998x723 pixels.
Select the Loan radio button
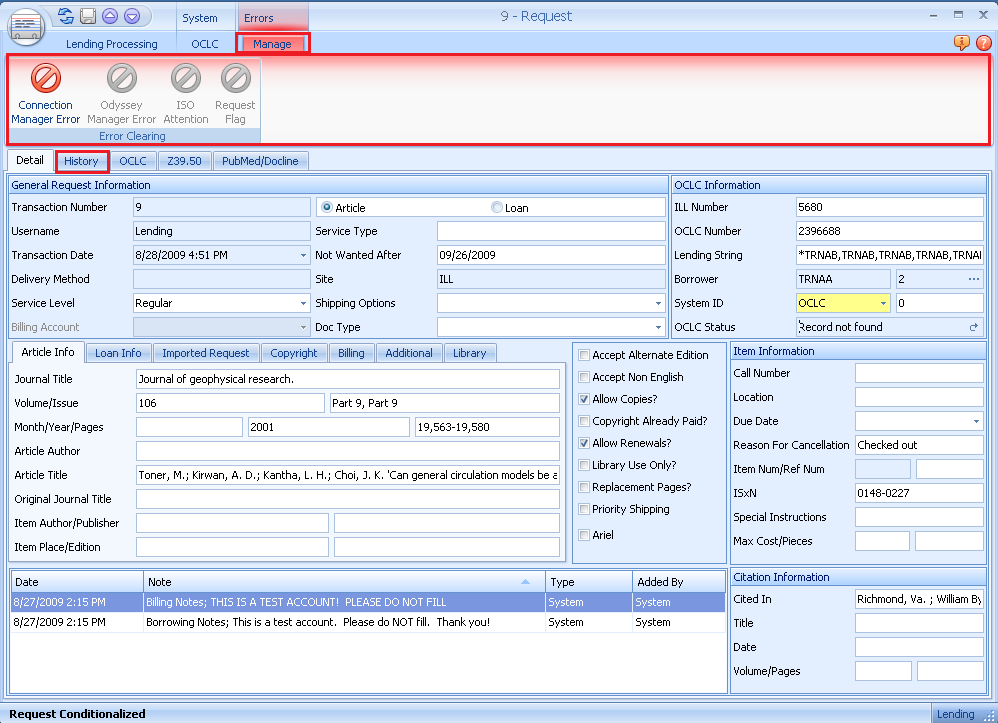(x=496, y=207)
